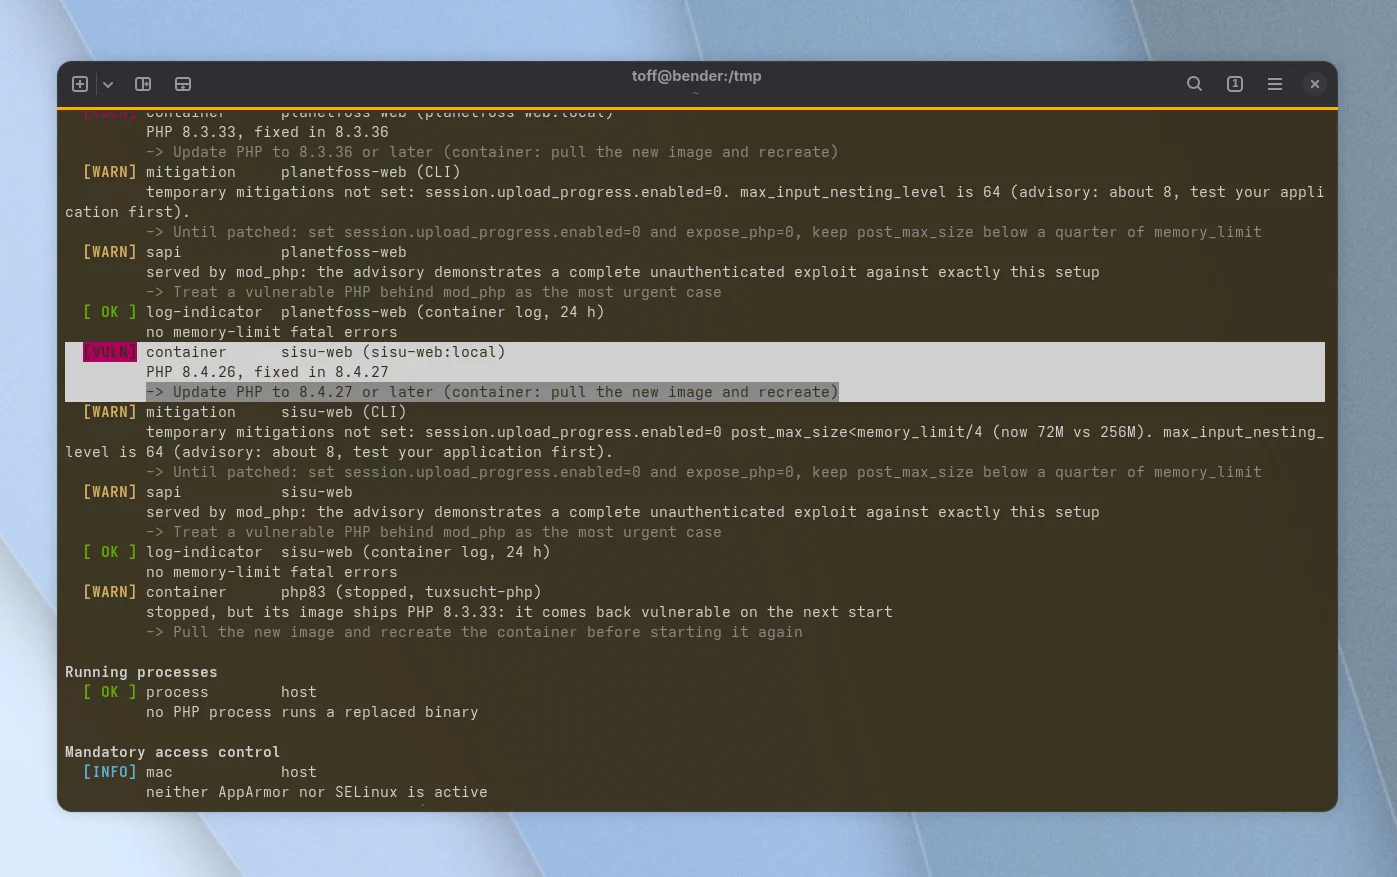The height and width of the screenshot is (877, 1397).
Task: Split the terminal pane downward
Action: [183, 84]
